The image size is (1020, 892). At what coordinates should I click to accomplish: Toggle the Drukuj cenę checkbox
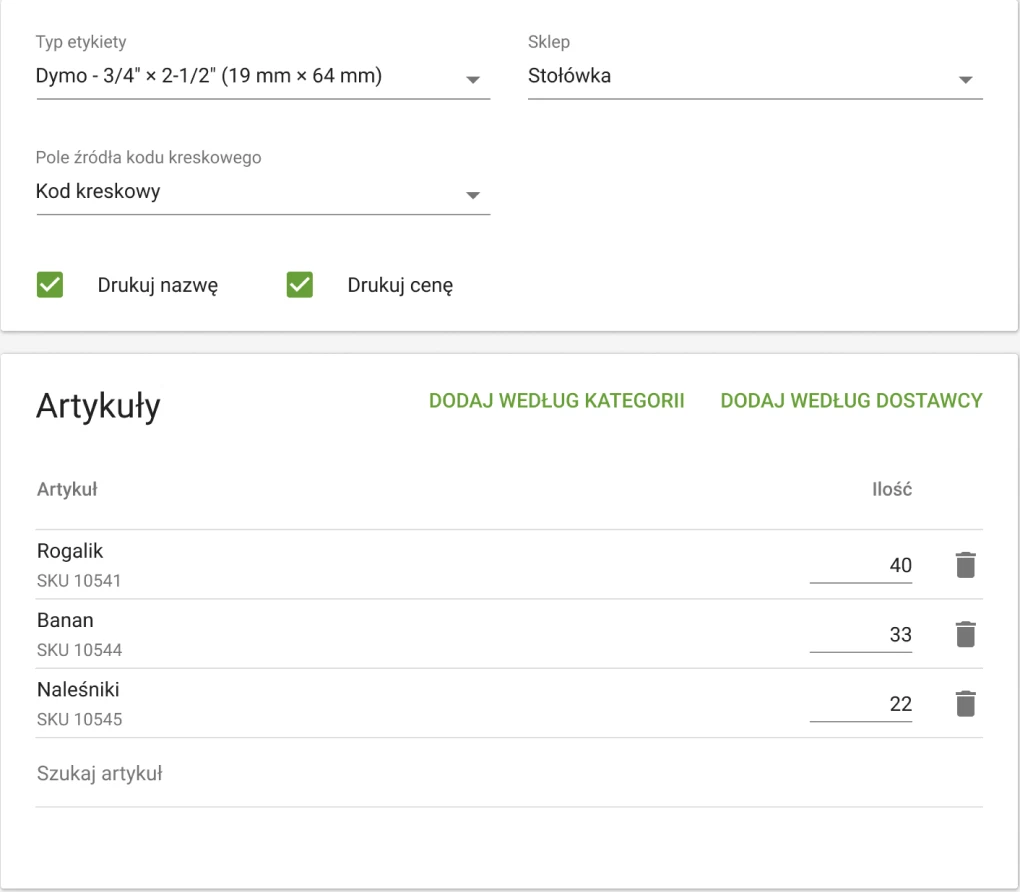300,285
